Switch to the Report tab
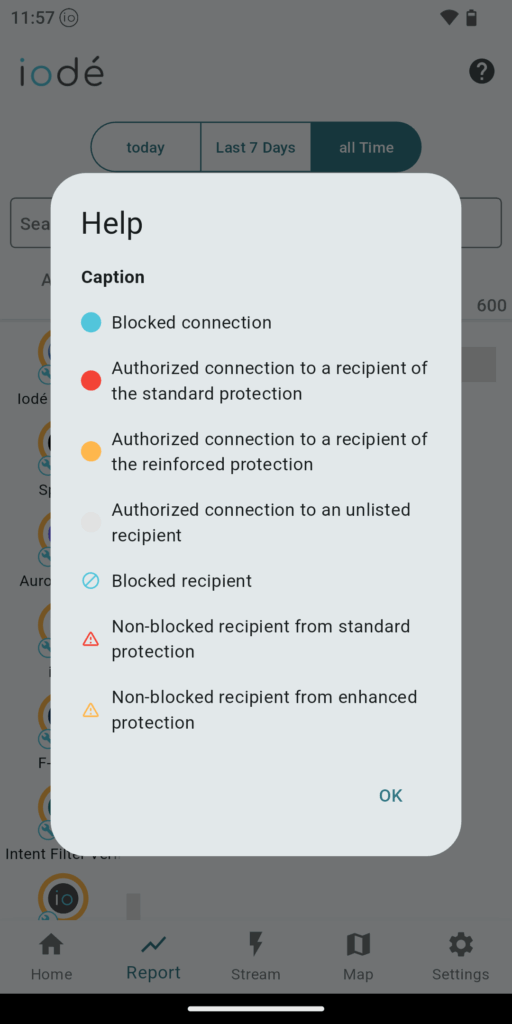This screenshot has width=512, height=1024. (153, 957)
